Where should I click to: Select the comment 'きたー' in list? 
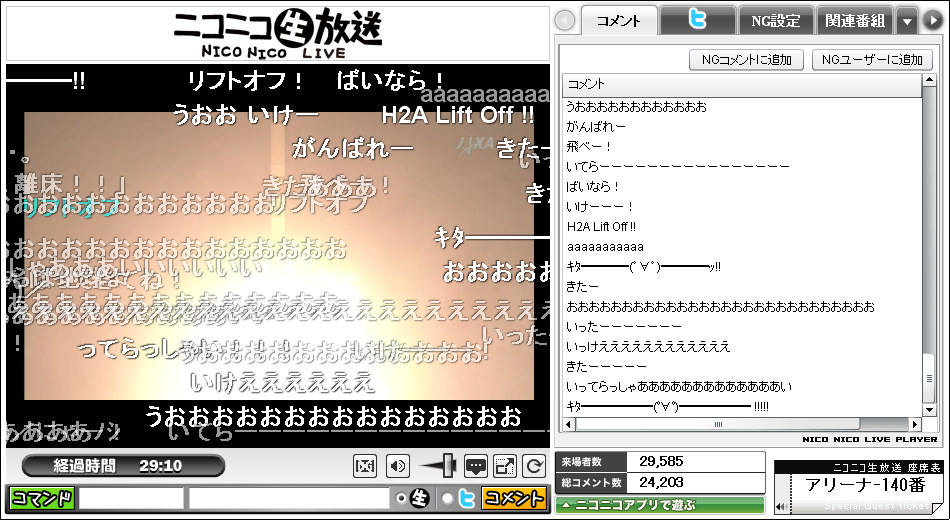pos(582,287)
